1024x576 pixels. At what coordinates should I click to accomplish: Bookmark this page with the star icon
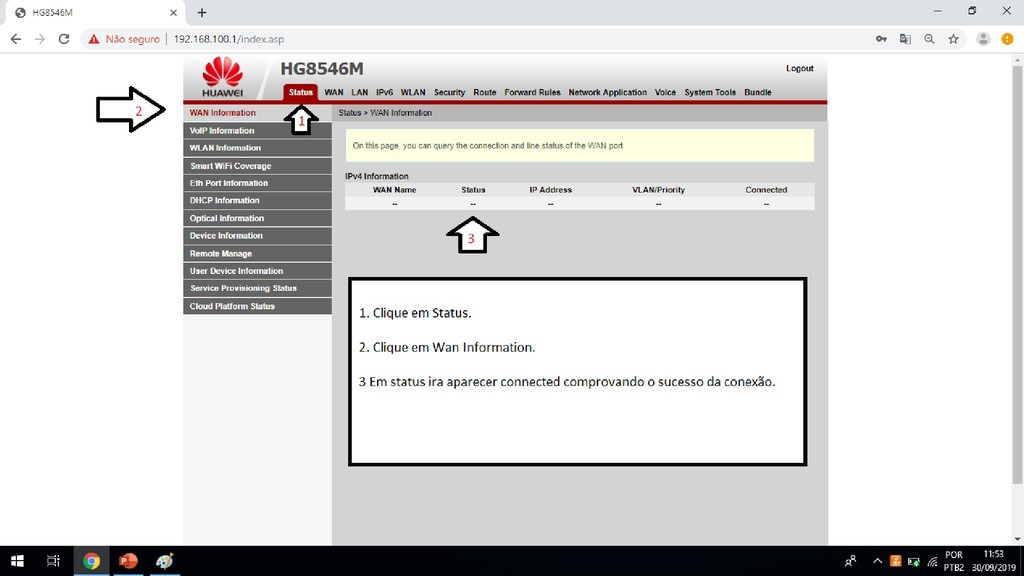[x=953, y=39]
